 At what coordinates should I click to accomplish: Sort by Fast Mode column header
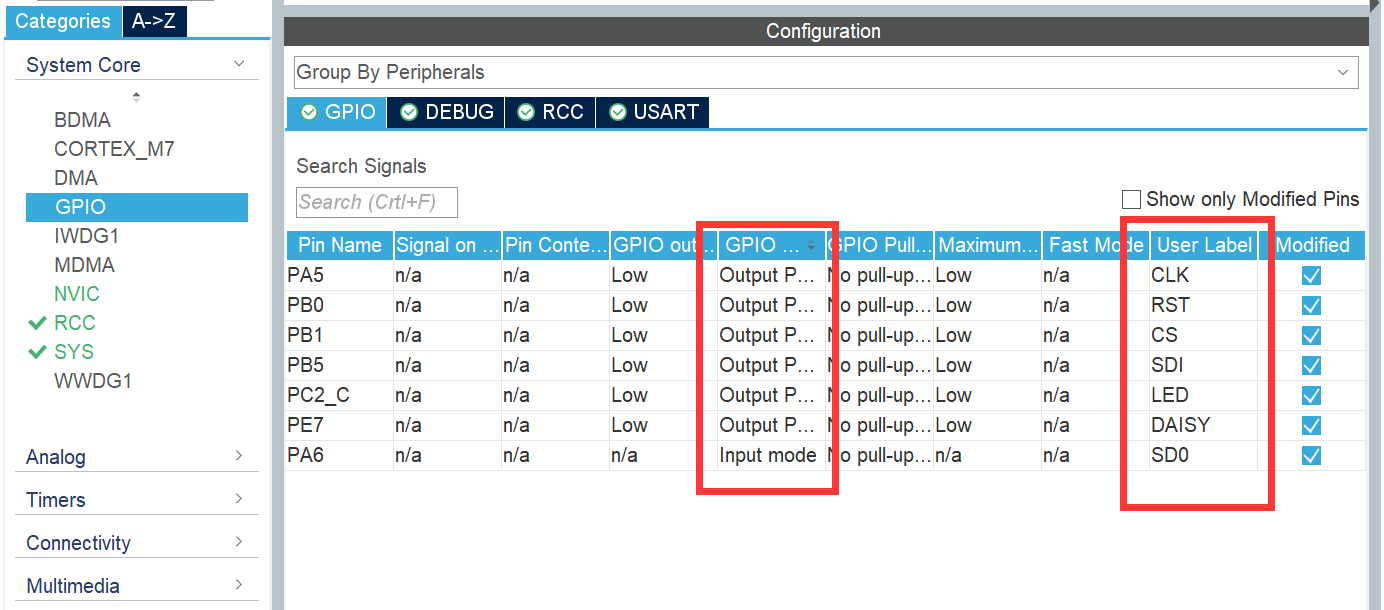(x=1095, y=245)
